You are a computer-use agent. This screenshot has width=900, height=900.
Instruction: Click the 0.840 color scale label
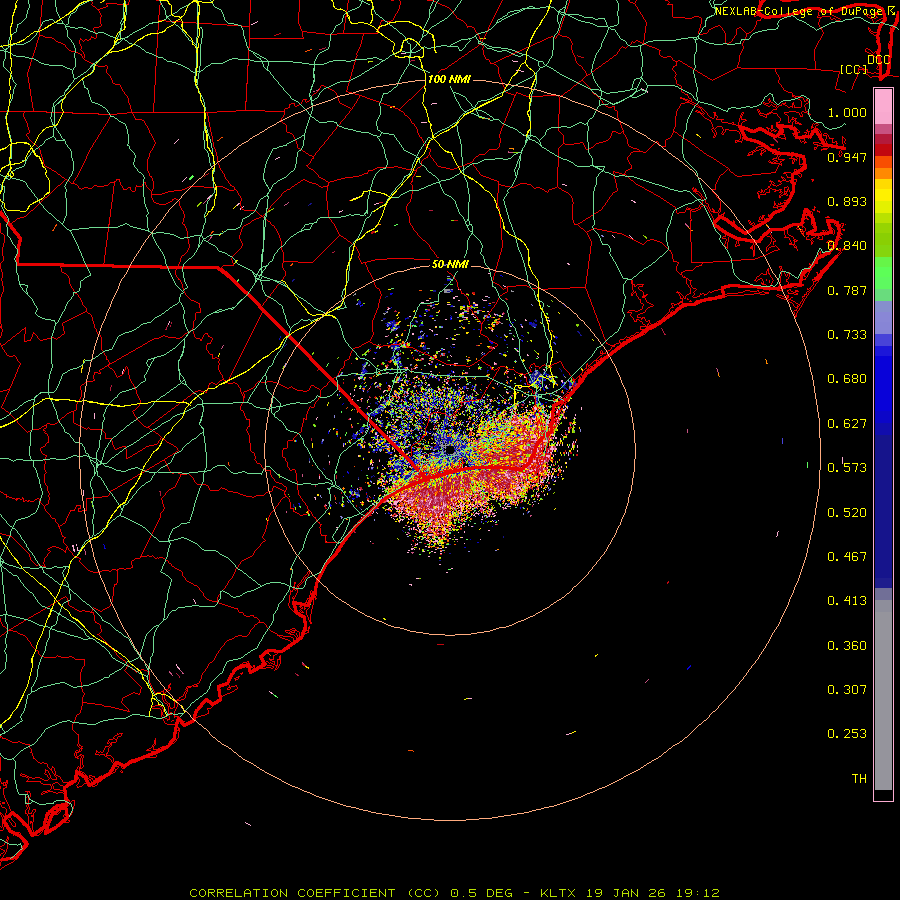(x=847, y=246)
